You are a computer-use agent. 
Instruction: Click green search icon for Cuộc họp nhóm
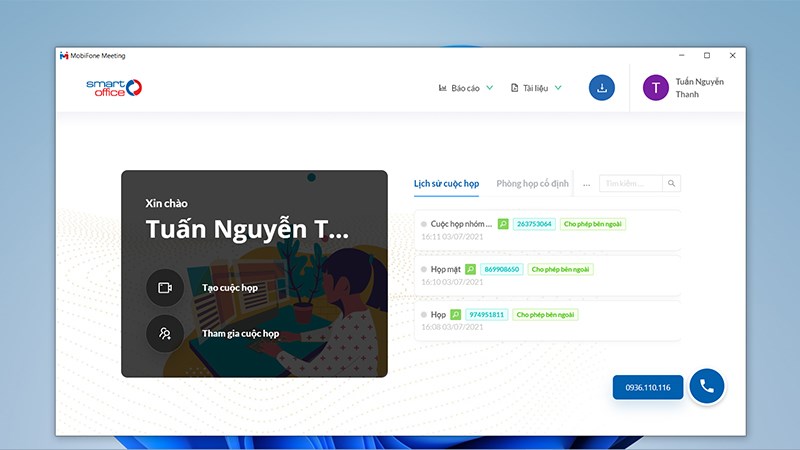pos(503,224)
